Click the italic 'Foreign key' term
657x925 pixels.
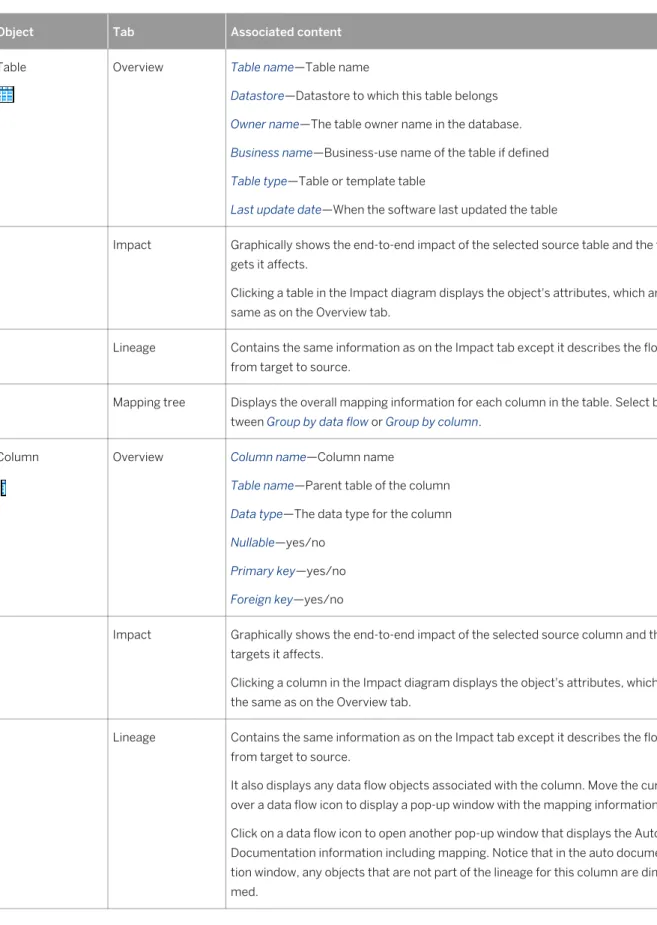[x=262, y=599]
